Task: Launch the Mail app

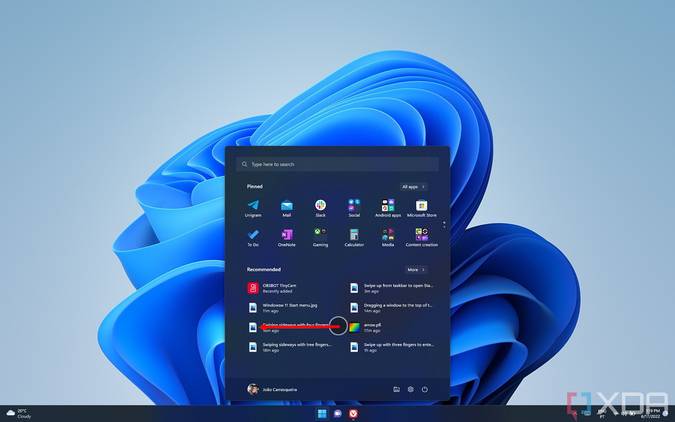Action: (287, 208)
